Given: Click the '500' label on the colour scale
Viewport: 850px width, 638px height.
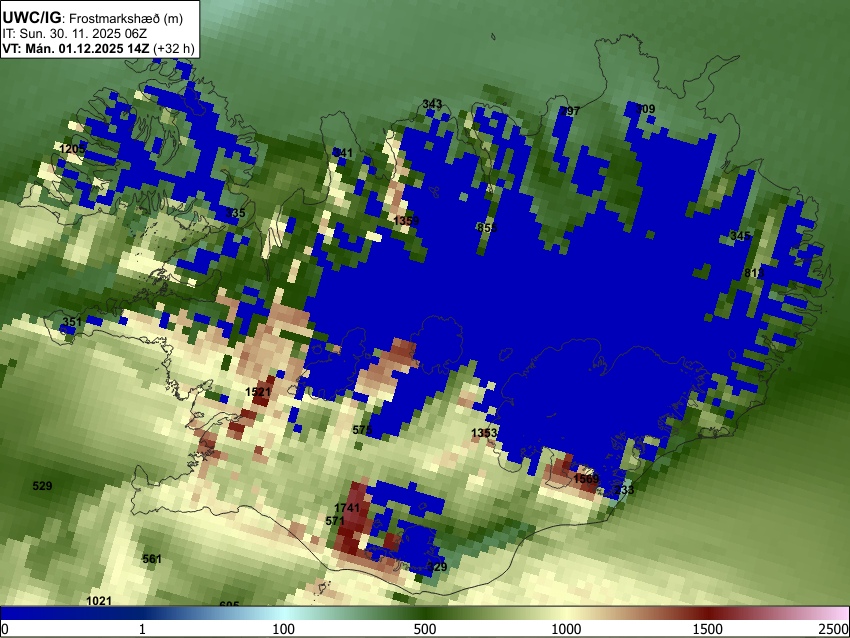Looking at the screenshot, I should pyautogui.click(x=425, y=629).
